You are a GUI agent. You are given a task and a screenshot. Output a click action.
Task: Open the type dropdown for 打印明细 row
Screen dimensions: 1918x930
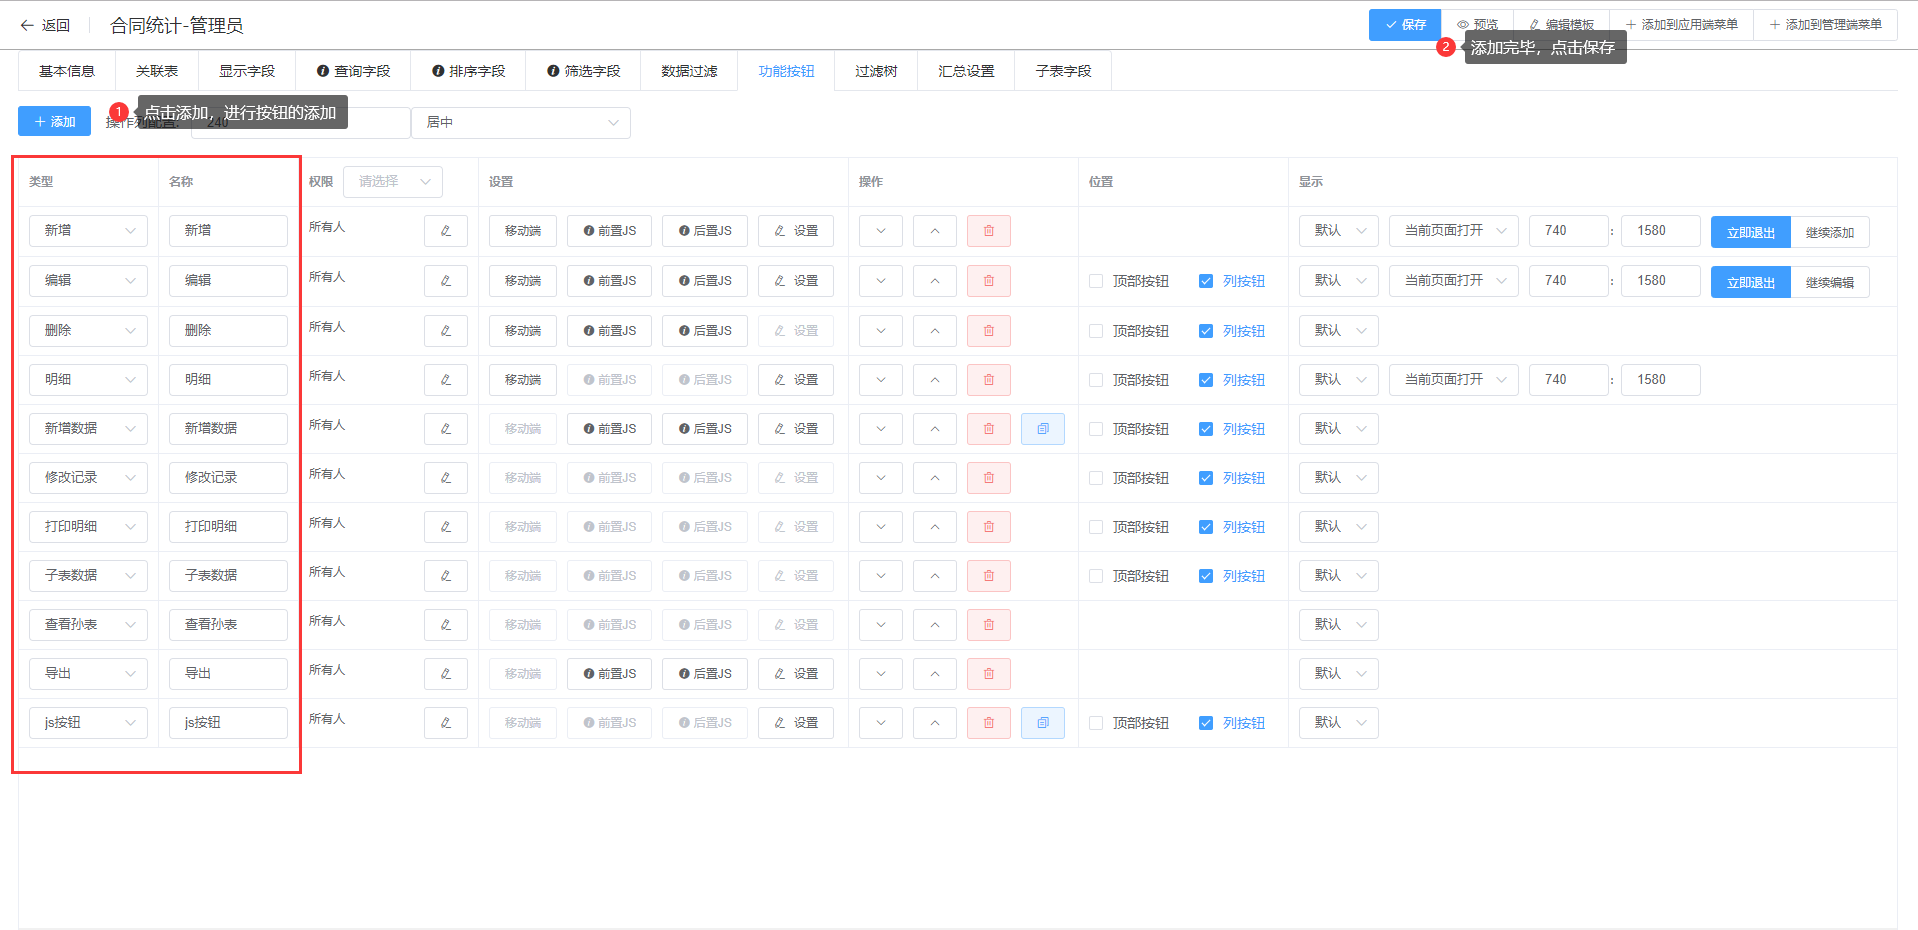tap(88, 527)
